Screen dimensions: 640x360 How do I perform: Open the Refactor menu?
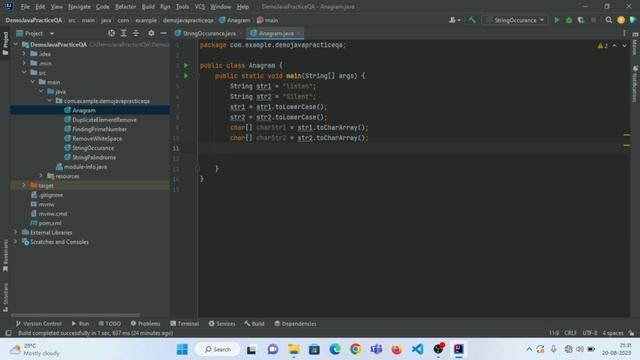[x=125, y=7]
